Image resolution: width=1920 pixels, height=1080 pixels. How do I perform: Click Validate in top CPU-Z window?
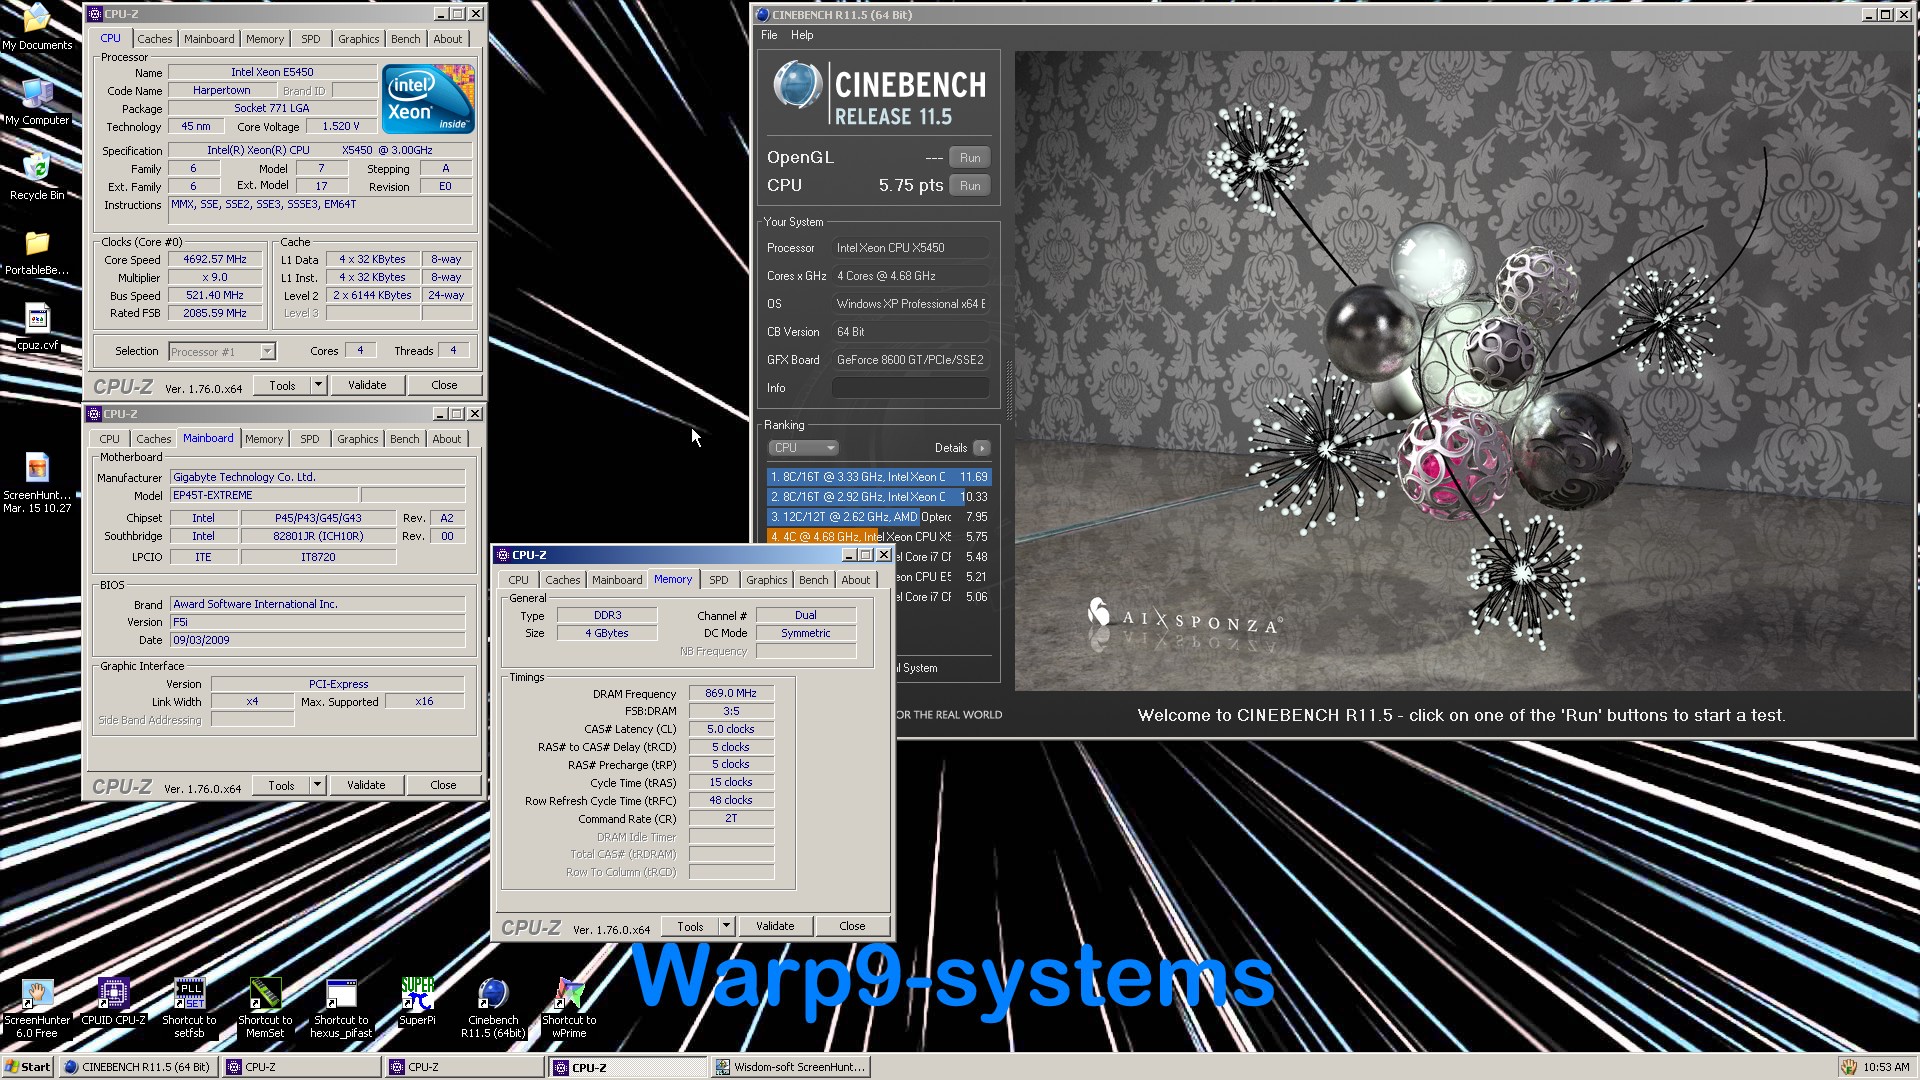(x=367, y=385)
